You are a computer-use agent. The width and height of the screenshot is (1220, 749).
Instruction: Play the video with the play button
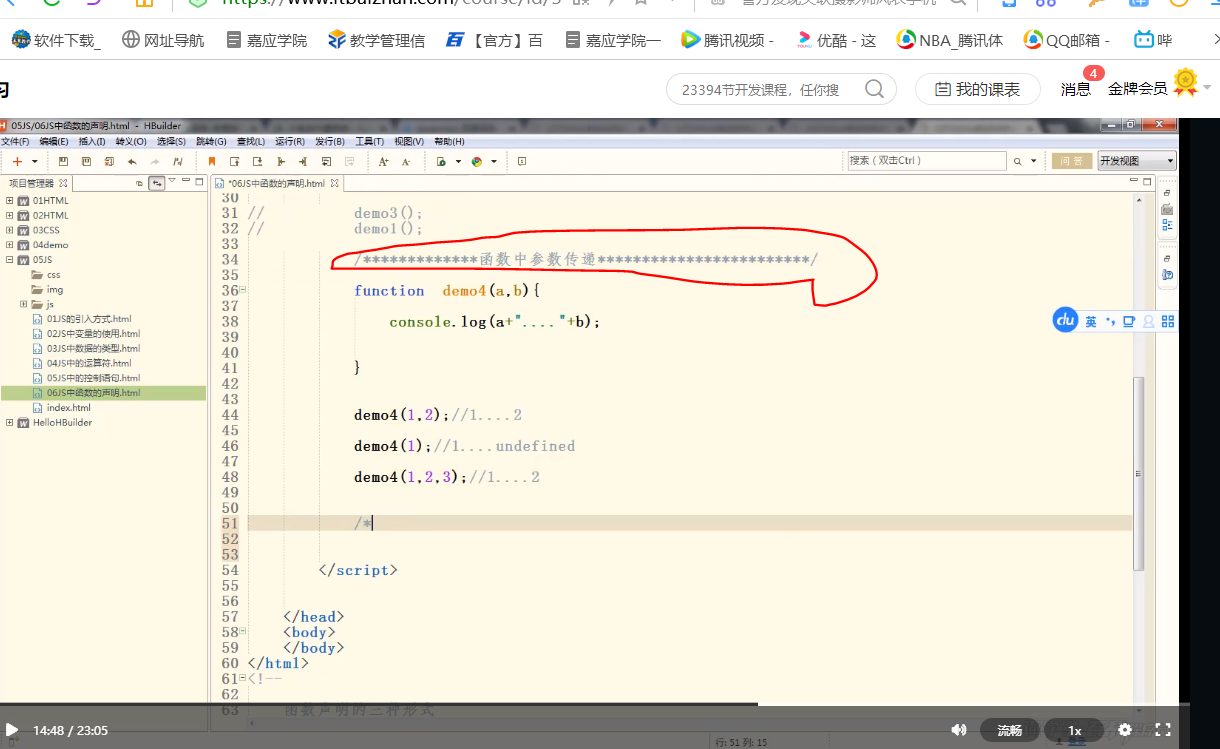point(12,730)
